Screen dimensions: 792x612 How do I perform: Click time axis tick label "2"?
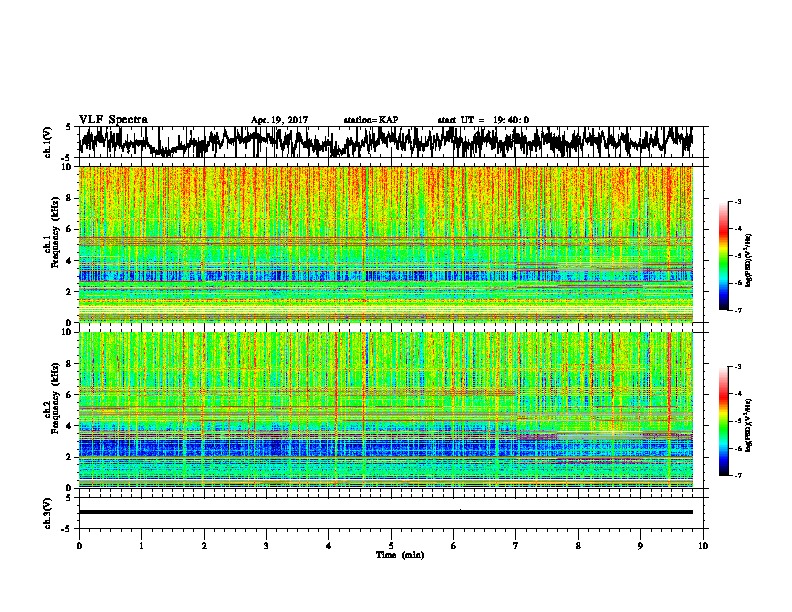[204, 546]
